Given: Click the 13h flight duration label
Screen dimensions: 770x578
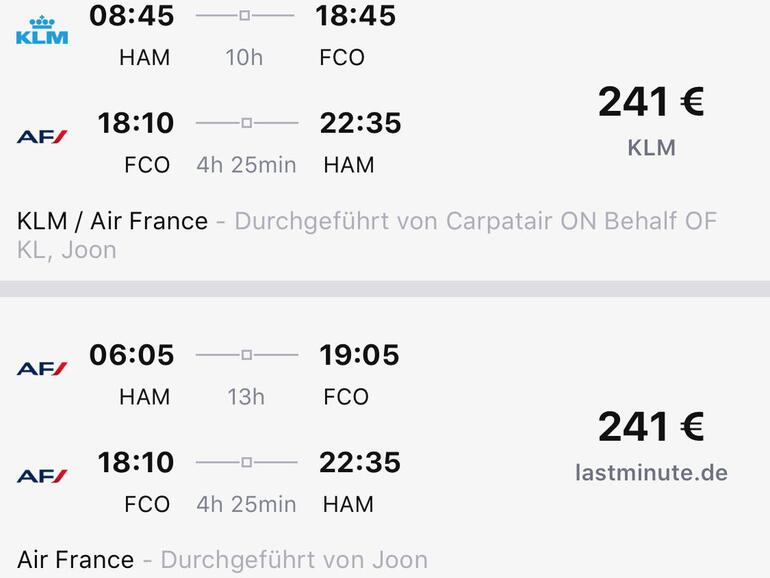Looking at the screenshot, I should (x=245, y=397).
